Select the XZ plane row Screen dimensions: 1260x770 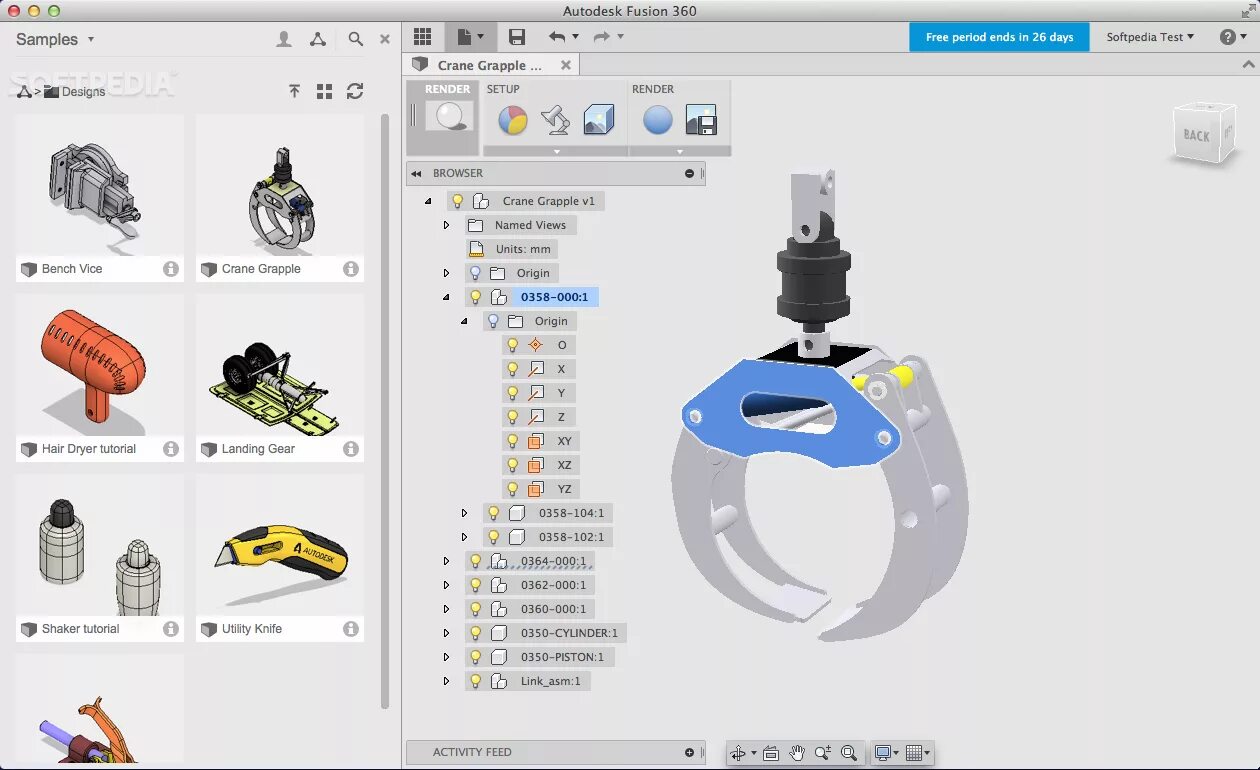(x=540, y=465)
